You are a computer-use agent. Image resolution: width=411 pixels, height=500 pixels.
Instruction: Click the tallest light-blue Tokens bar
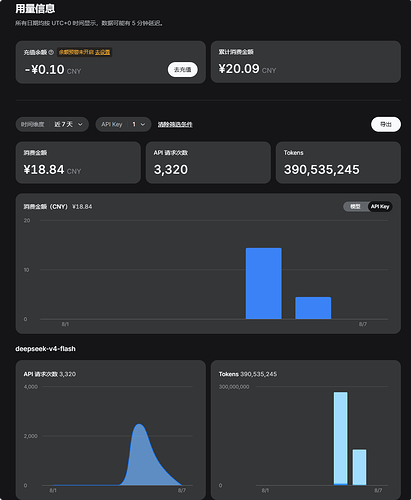point(341,438)
